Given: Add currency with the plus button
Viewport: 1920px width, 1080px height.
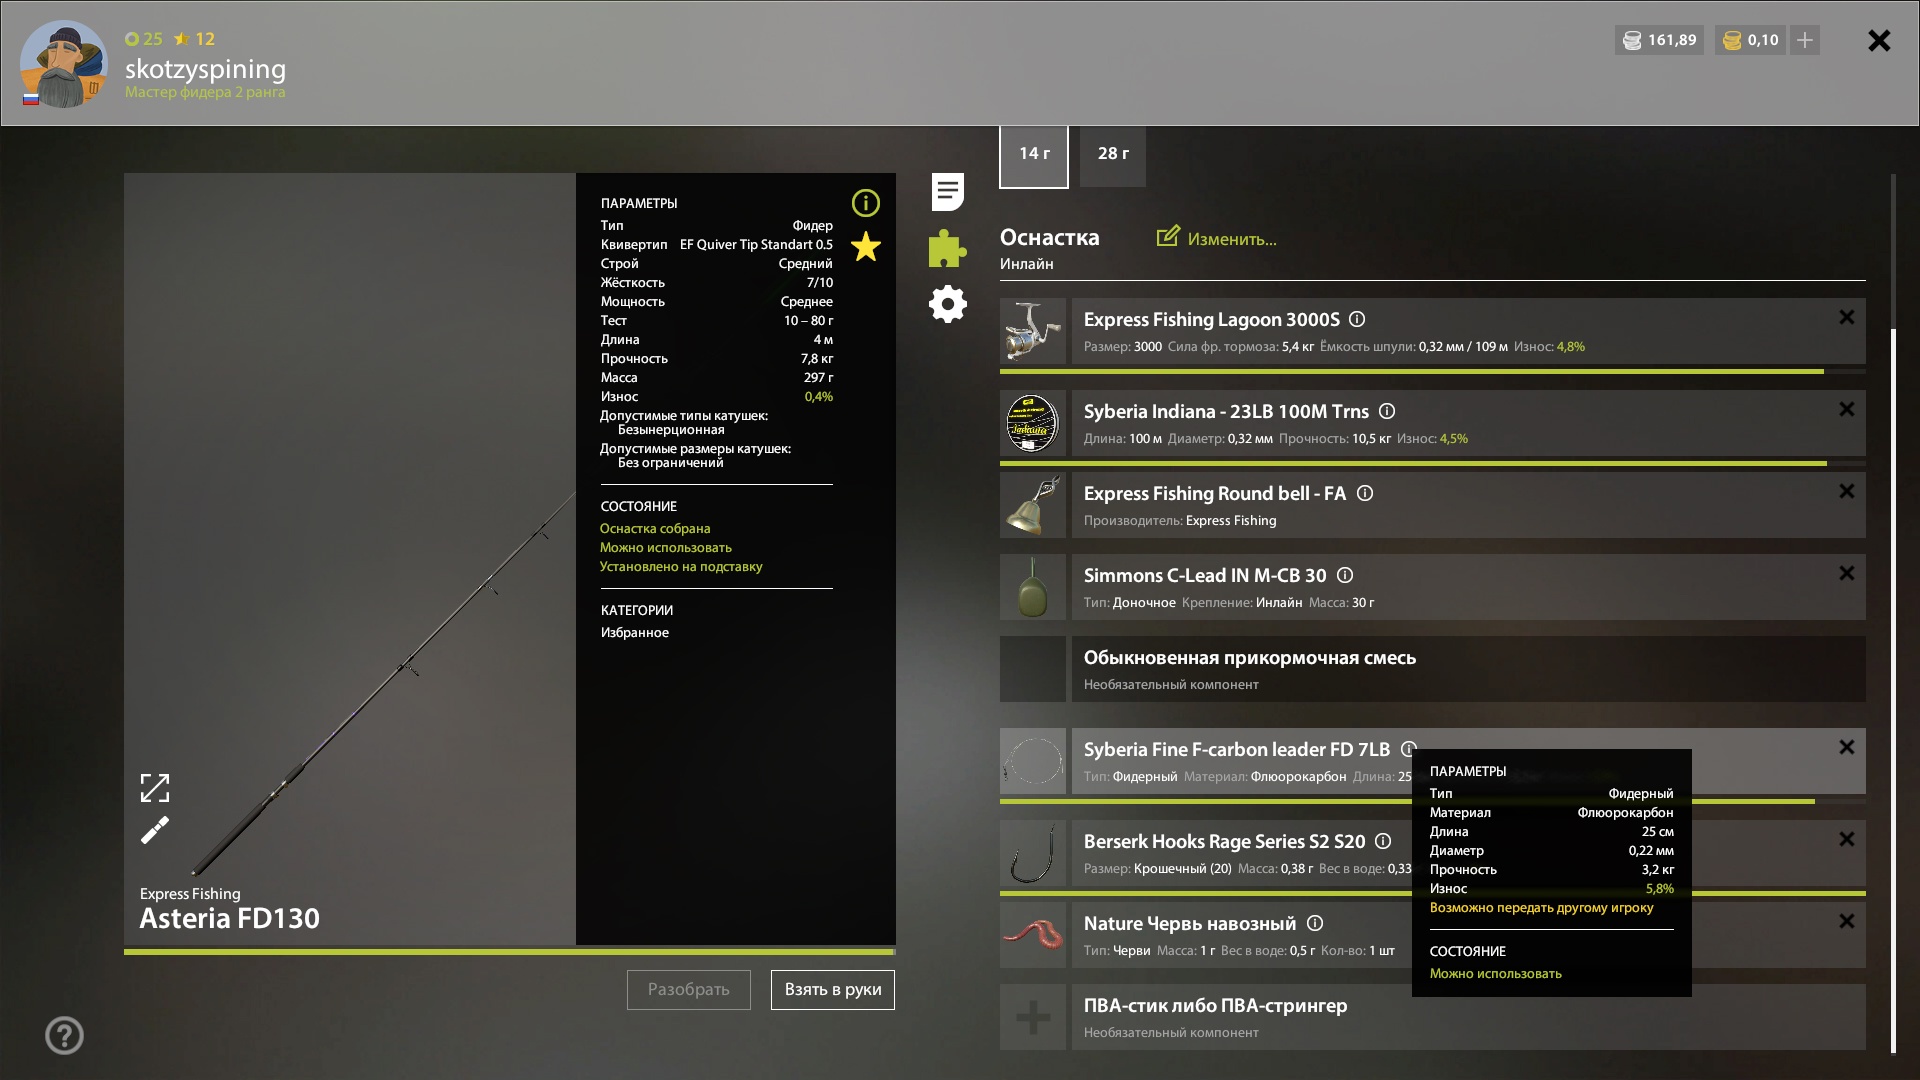Looking at the screenshot, I should (x=1805, y=40).
